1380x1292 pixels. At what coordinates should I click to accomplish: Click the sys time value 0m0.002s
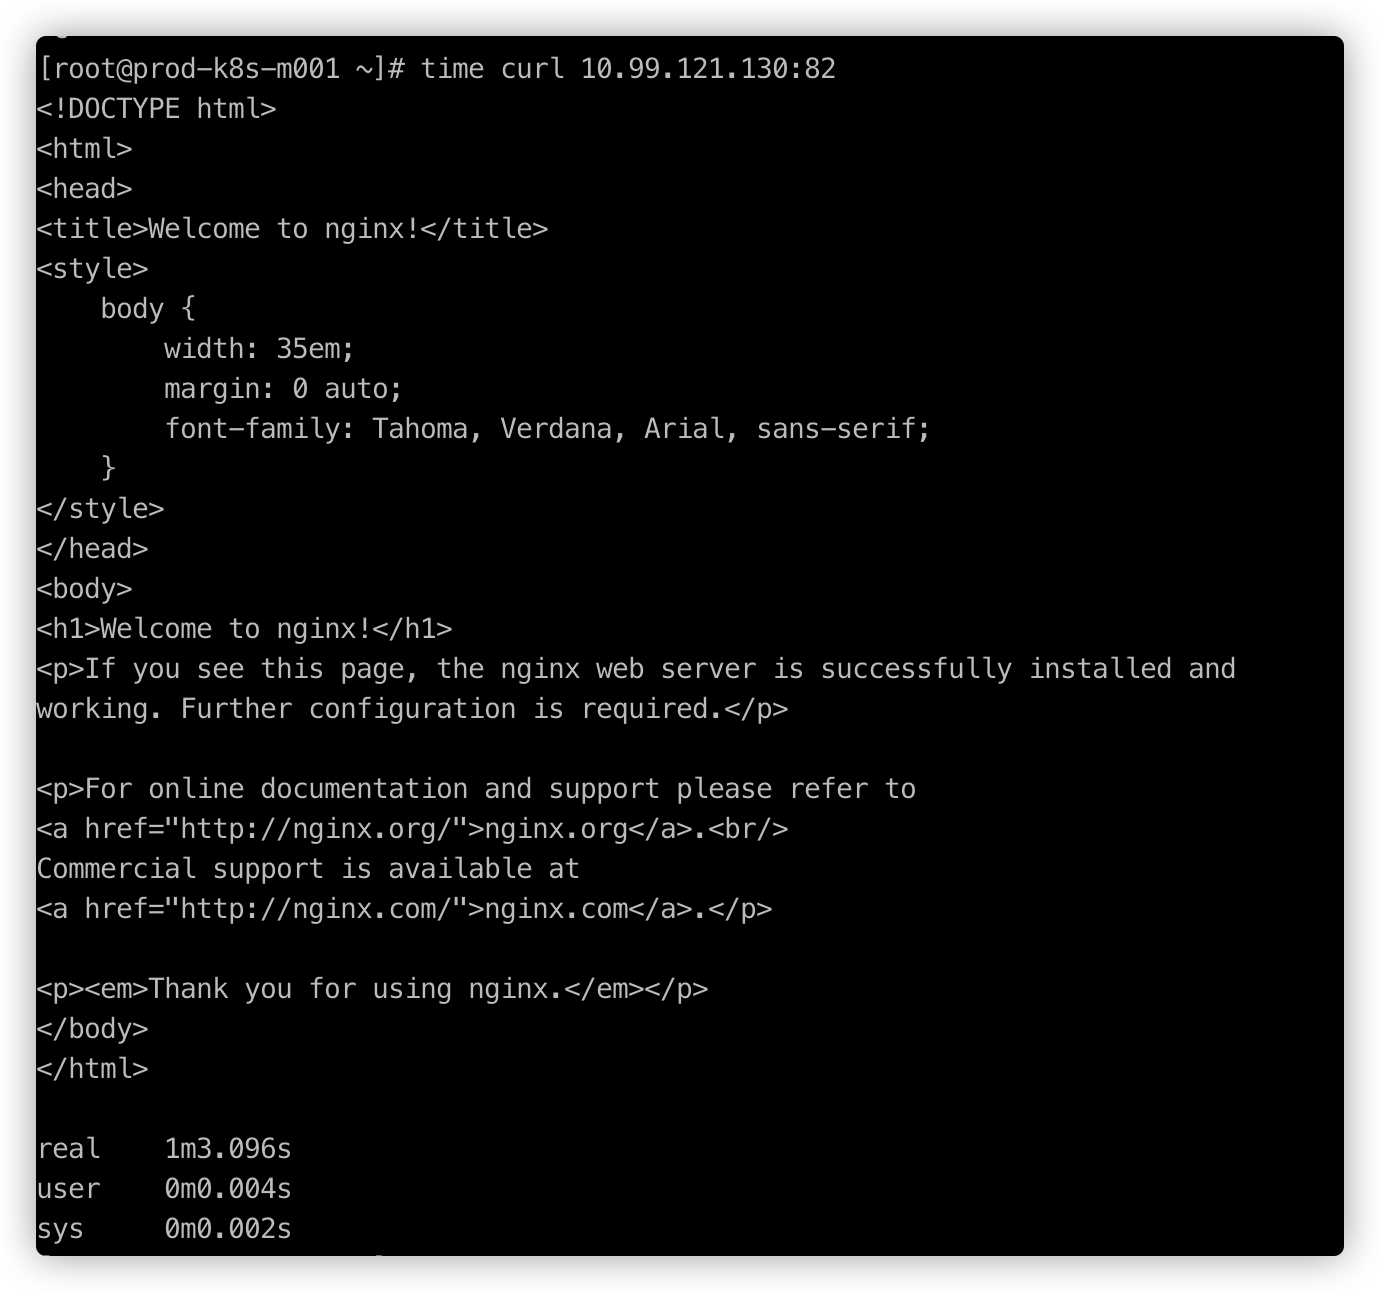[x=228, y=1229]
